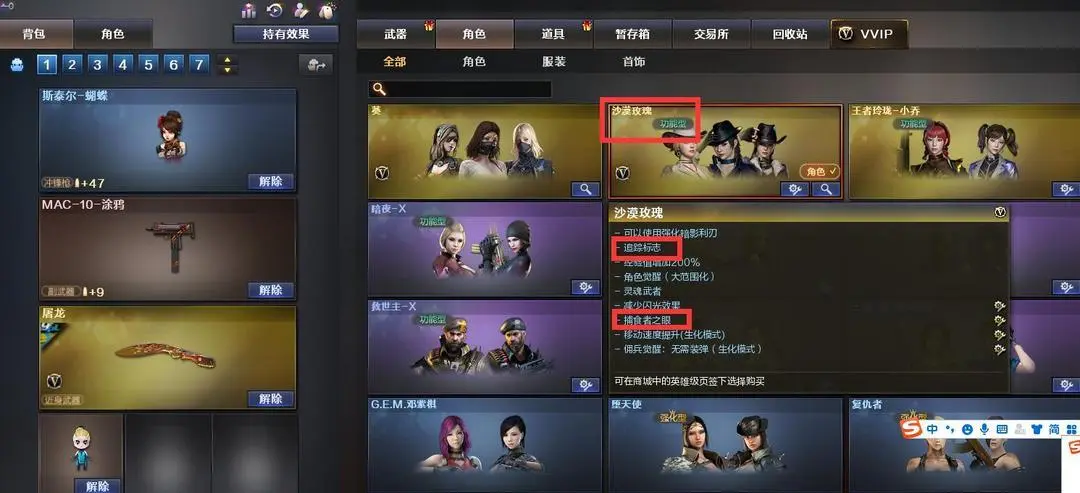Click 解除 on the MAC-10-涂鸦 item
Screen dimensions: 1080x493
click(271, 290)
